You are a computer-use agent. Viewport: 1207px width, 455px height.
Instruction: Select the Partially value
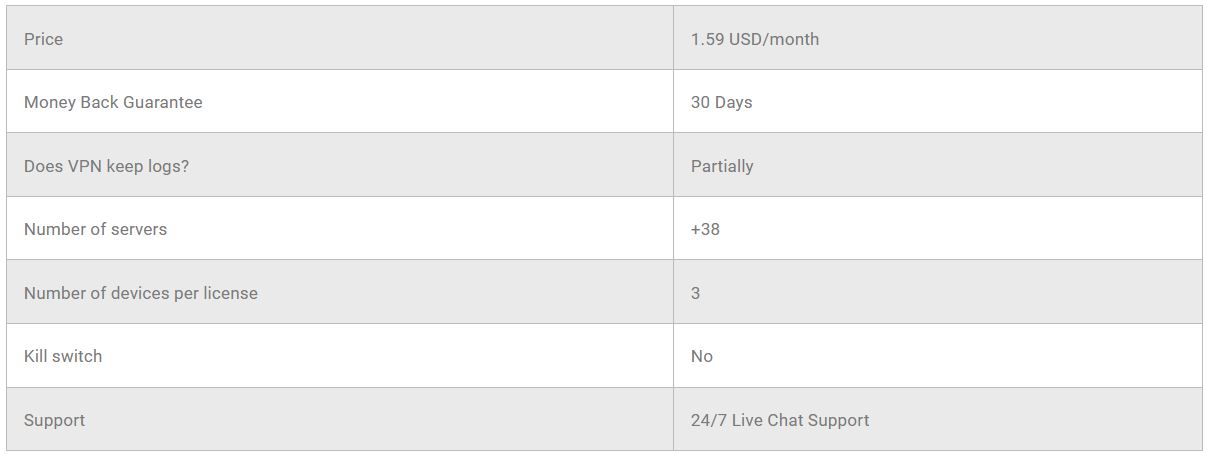(x=722, y=166)
